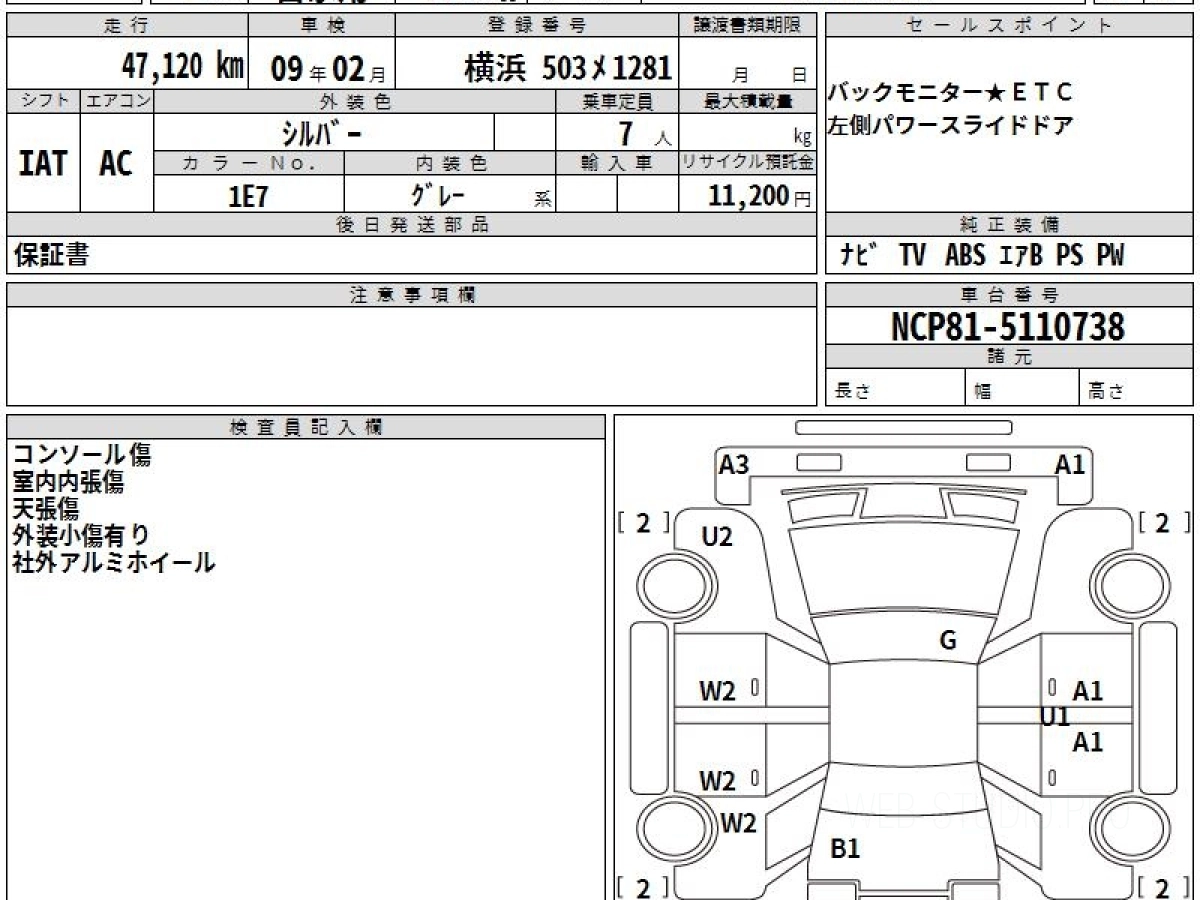Select the 内装色 header cell
Screen dimensions: 1200x900
450,163
